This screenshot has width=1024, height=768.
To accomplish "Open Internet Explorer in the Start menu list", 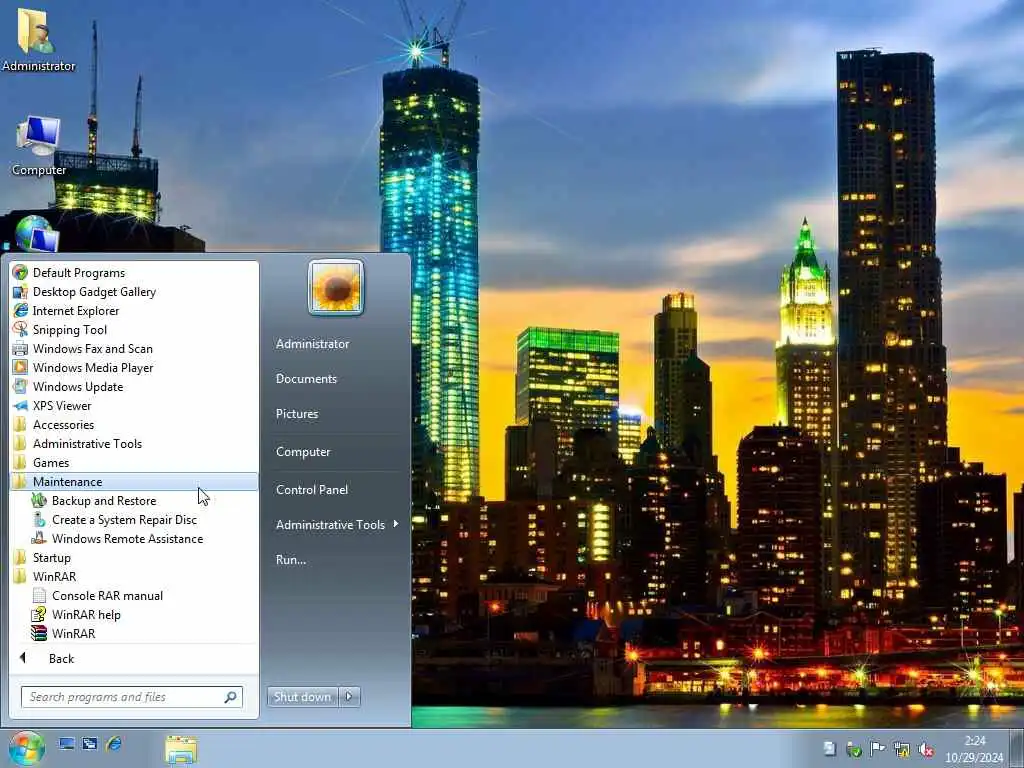I will coord(76,311).
